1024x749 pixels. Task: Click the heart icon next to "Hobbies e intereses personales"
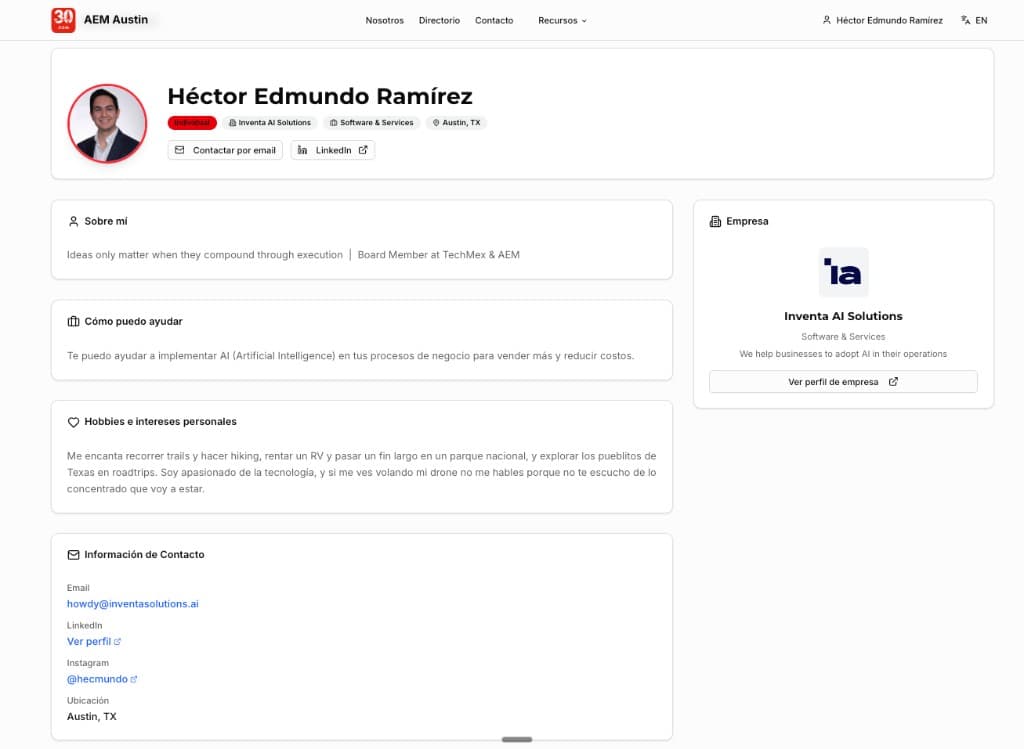[72, 421]
